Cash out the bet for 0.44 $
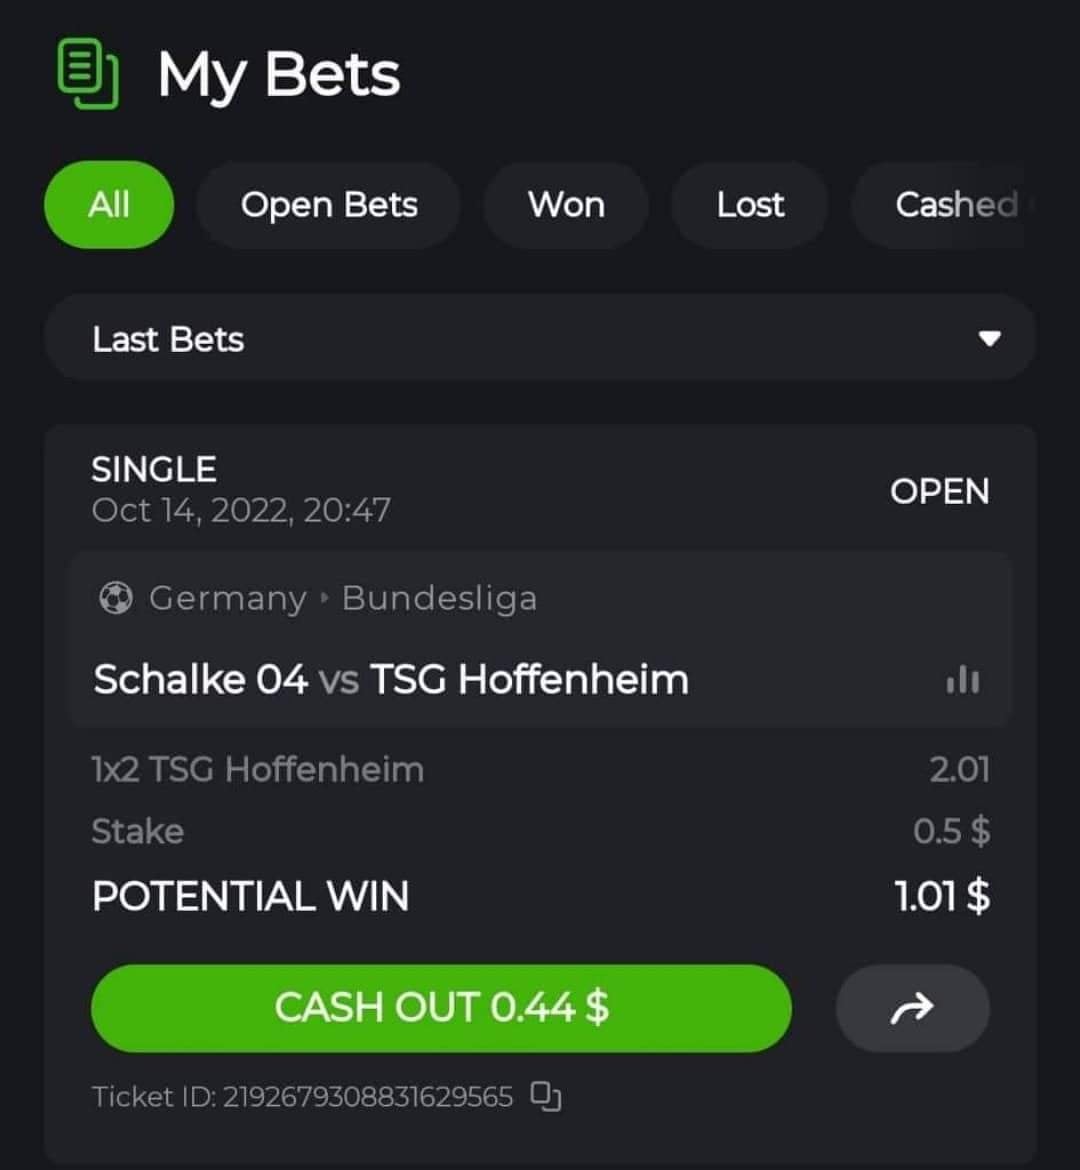1080x1170 pixels. (x=441, y=1008)
